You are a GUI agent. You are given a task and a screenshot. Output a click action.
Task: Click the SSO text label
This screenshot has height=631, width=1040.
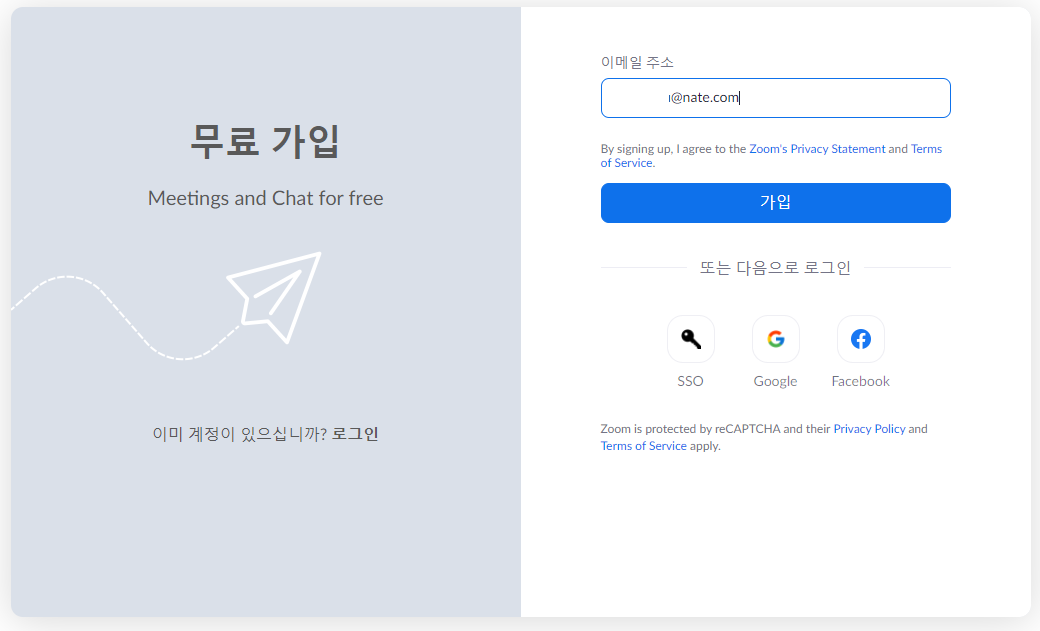[x=690, y=382]
